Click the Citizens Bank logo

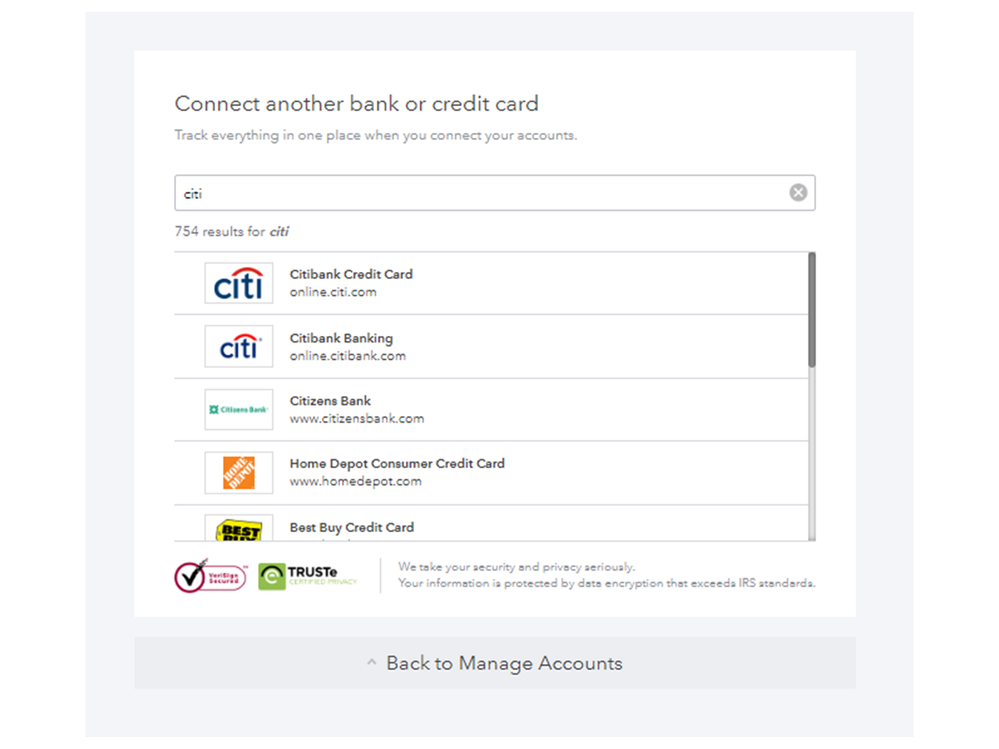coord(239,409)
